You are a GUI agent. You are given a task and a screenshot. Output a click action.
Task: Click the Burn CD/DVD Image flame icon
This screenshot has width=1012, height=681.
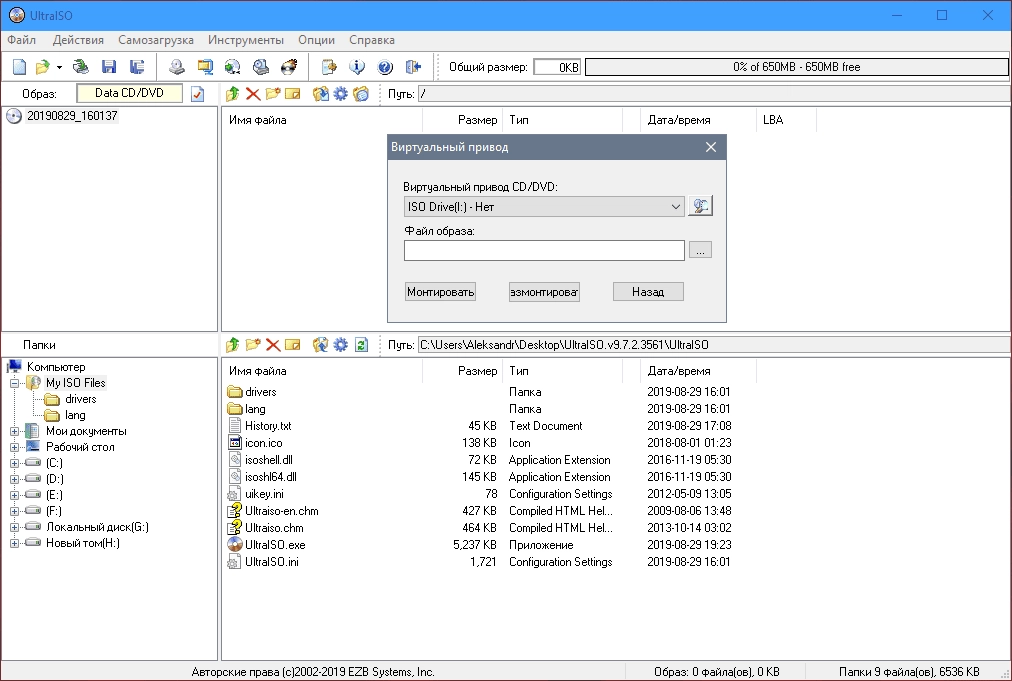[289, 66]
